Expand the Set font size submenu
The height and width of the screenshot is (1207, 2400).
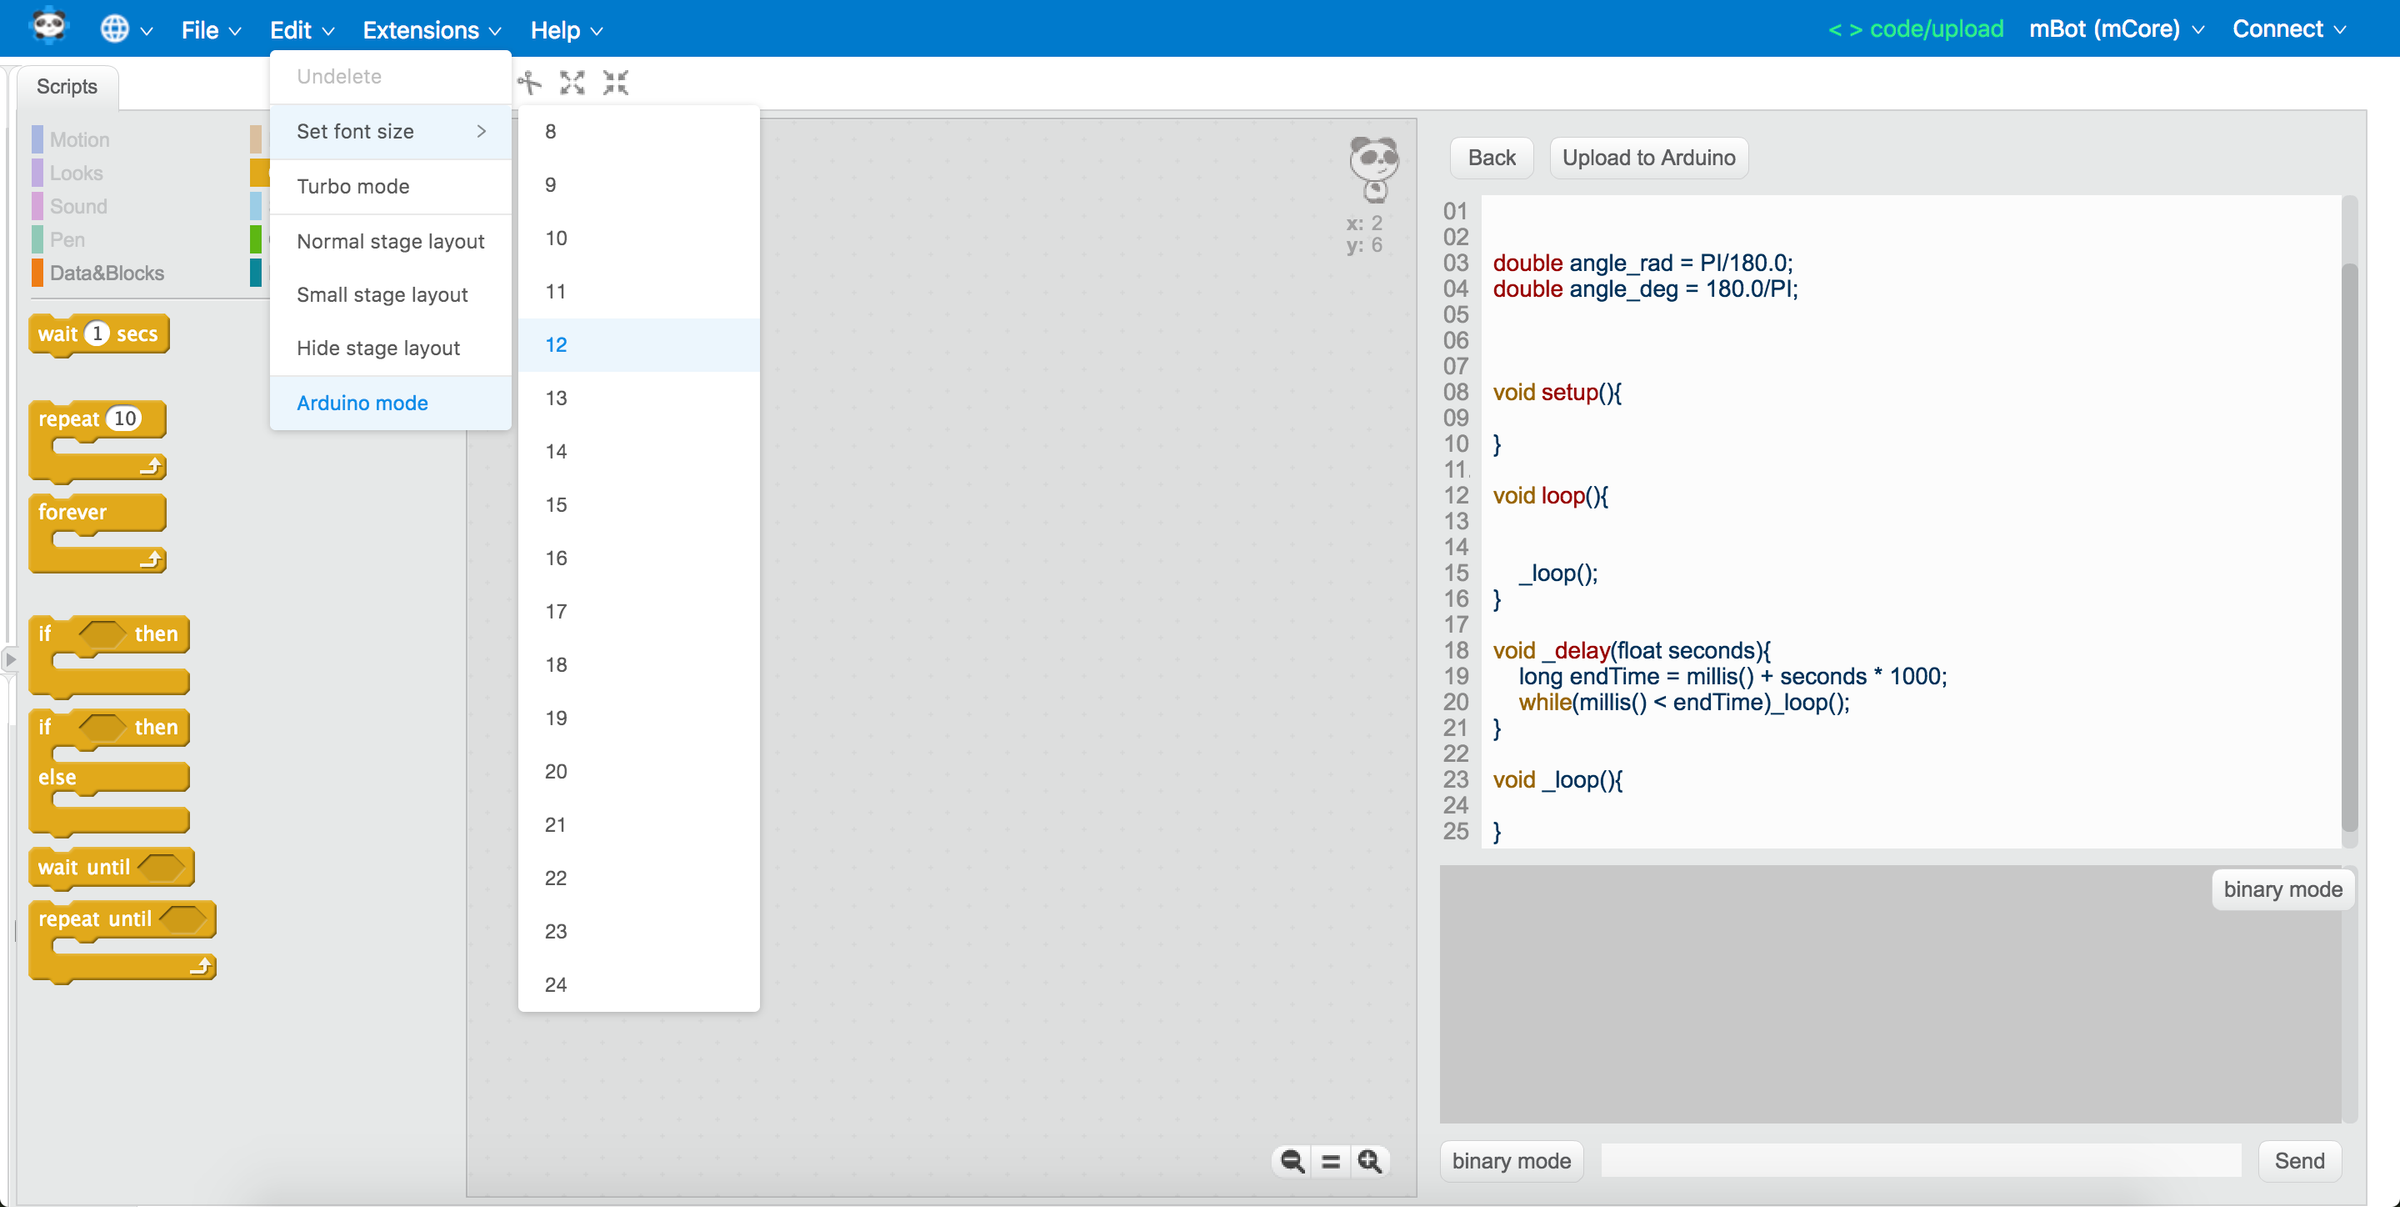click(x=390, y=131)
